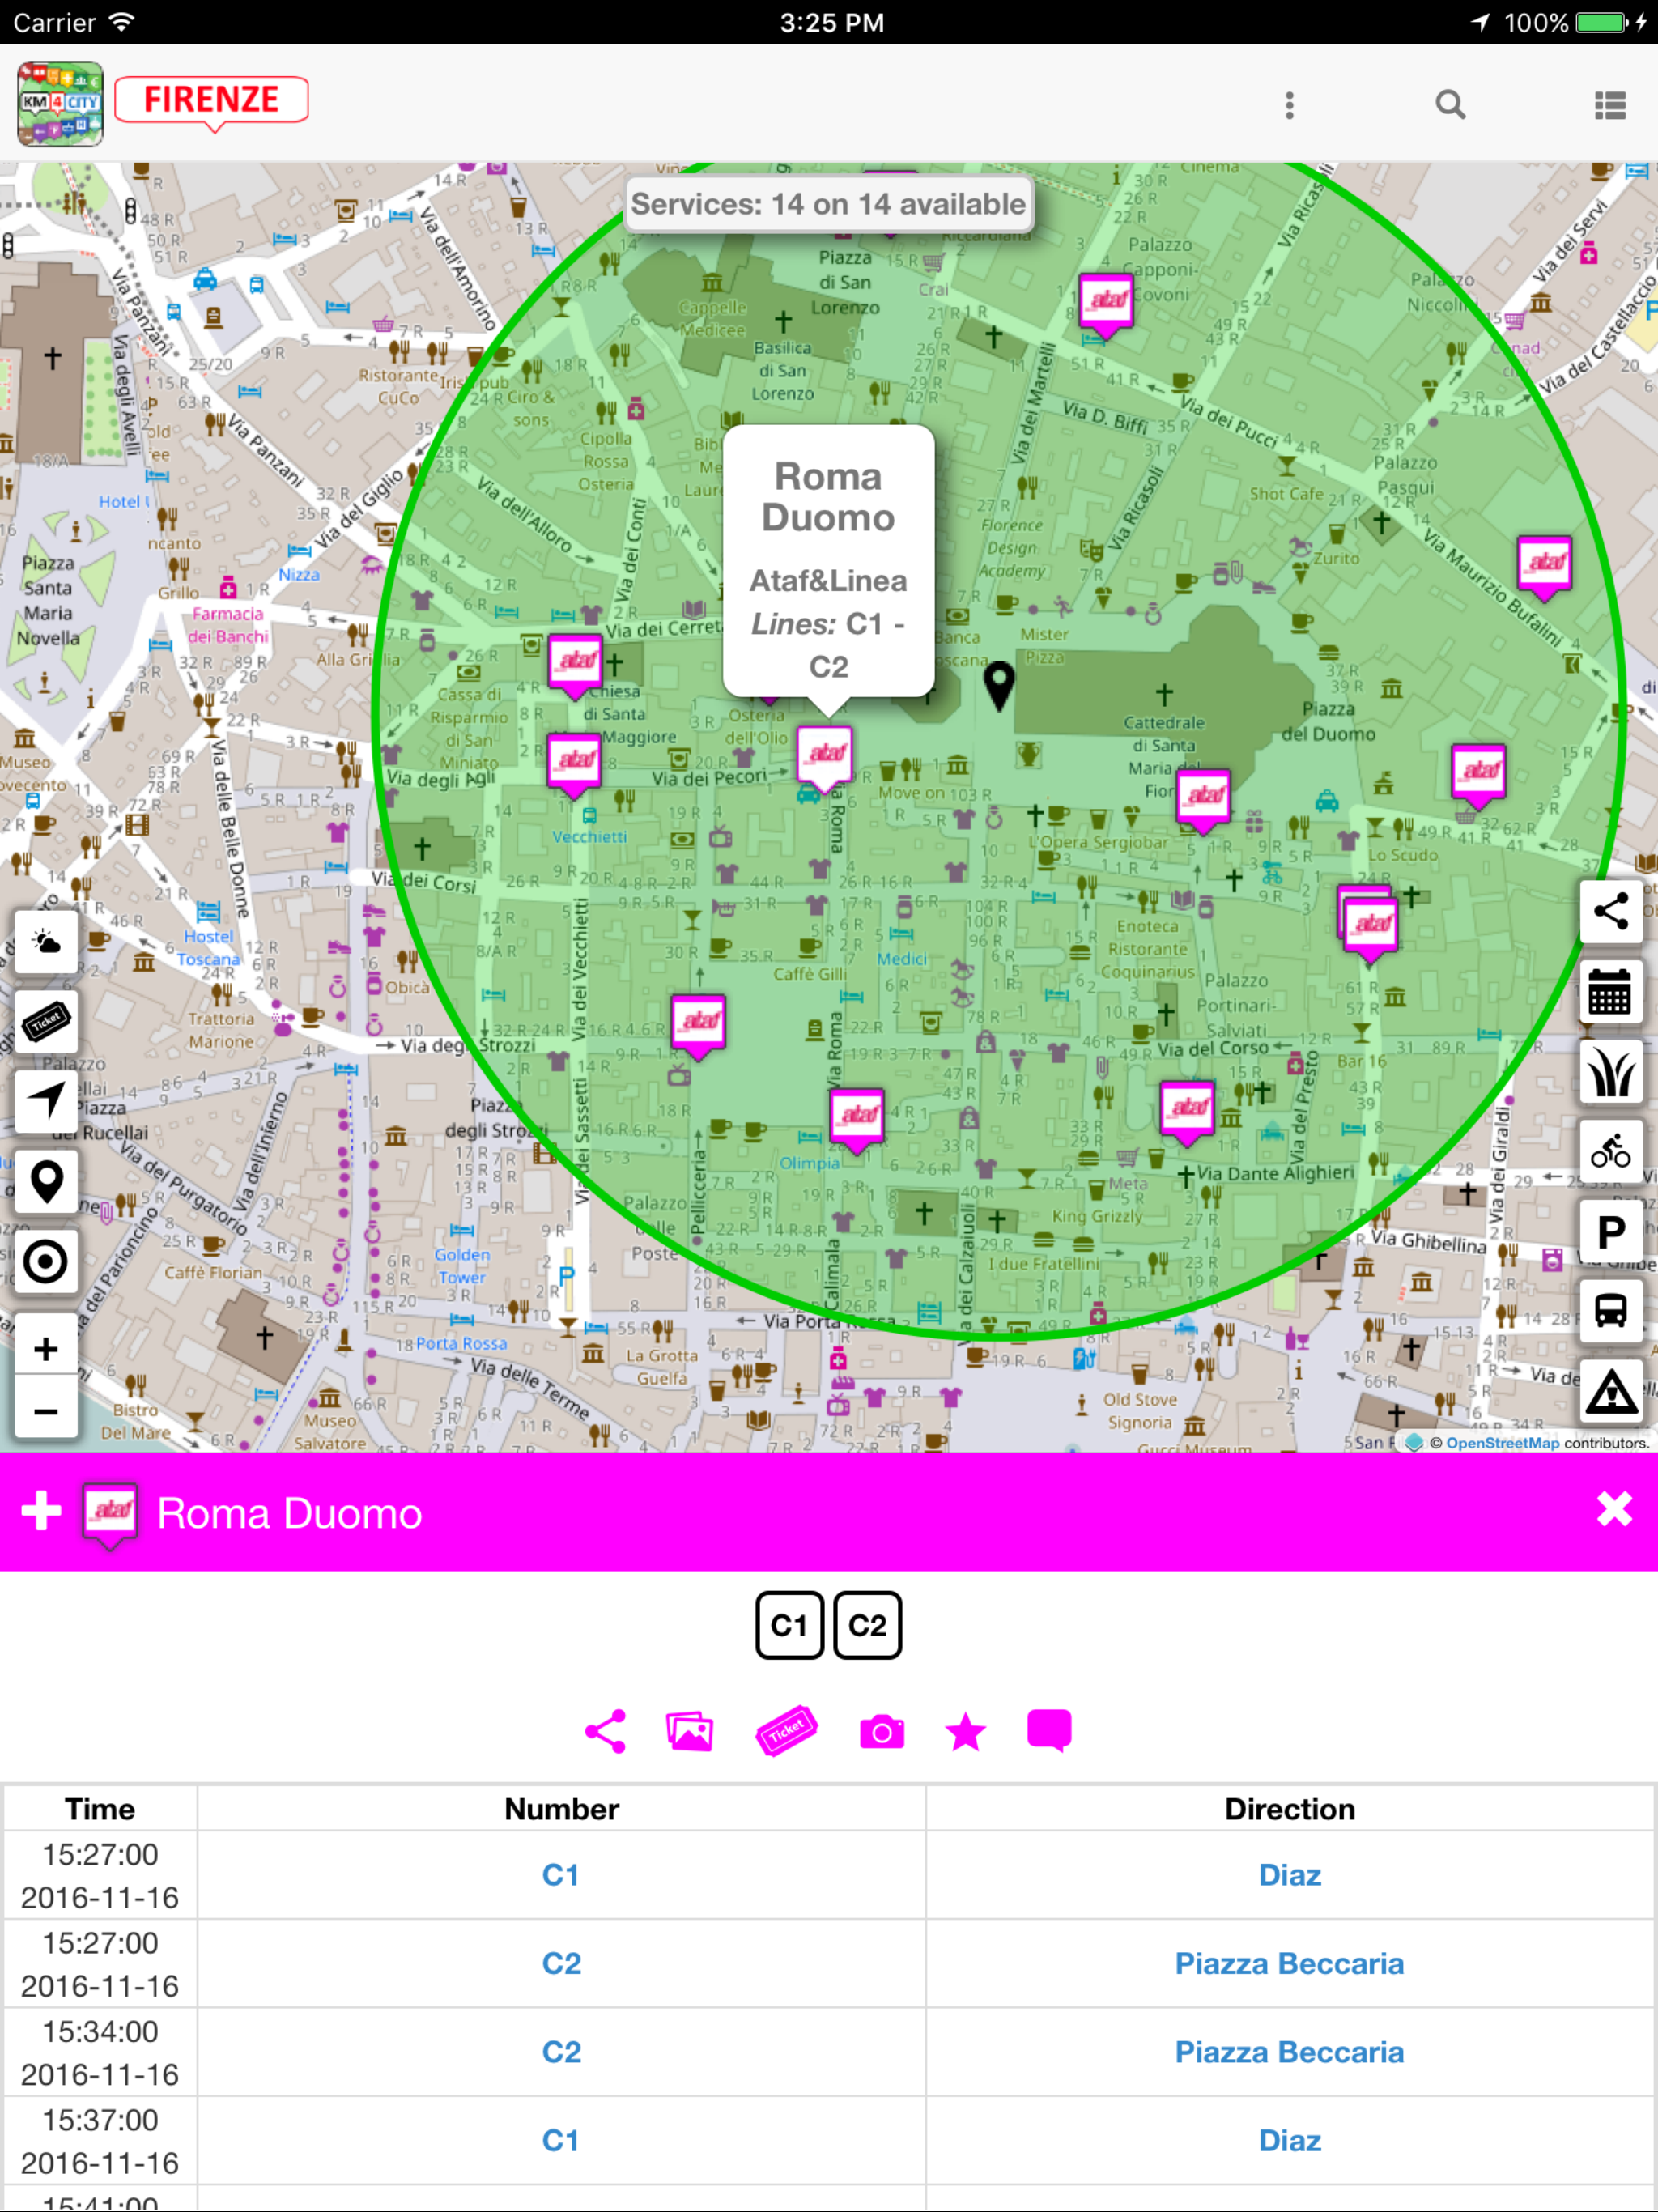This screenshot has width=1658, height=2212.
Task: Open the Ticket button on map sidebar
Action: coord(46,1021)
